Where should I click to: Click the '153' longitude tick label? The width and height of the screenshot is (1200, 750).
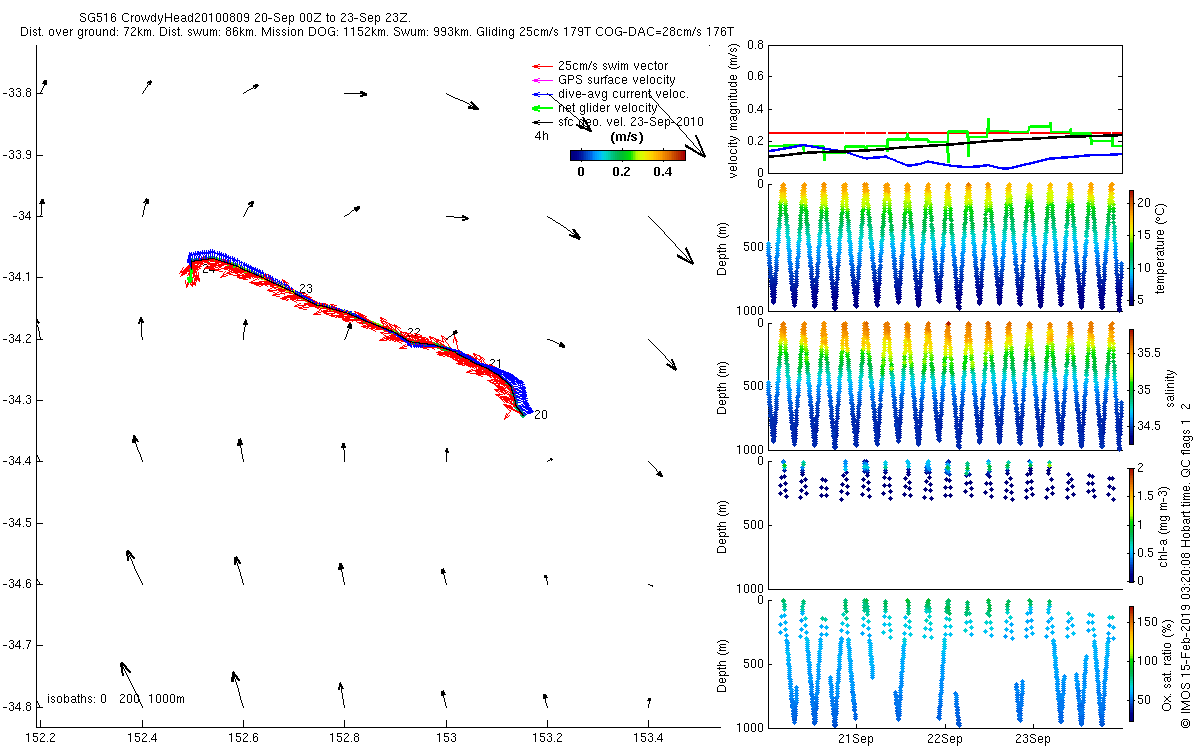click(446, 737)
